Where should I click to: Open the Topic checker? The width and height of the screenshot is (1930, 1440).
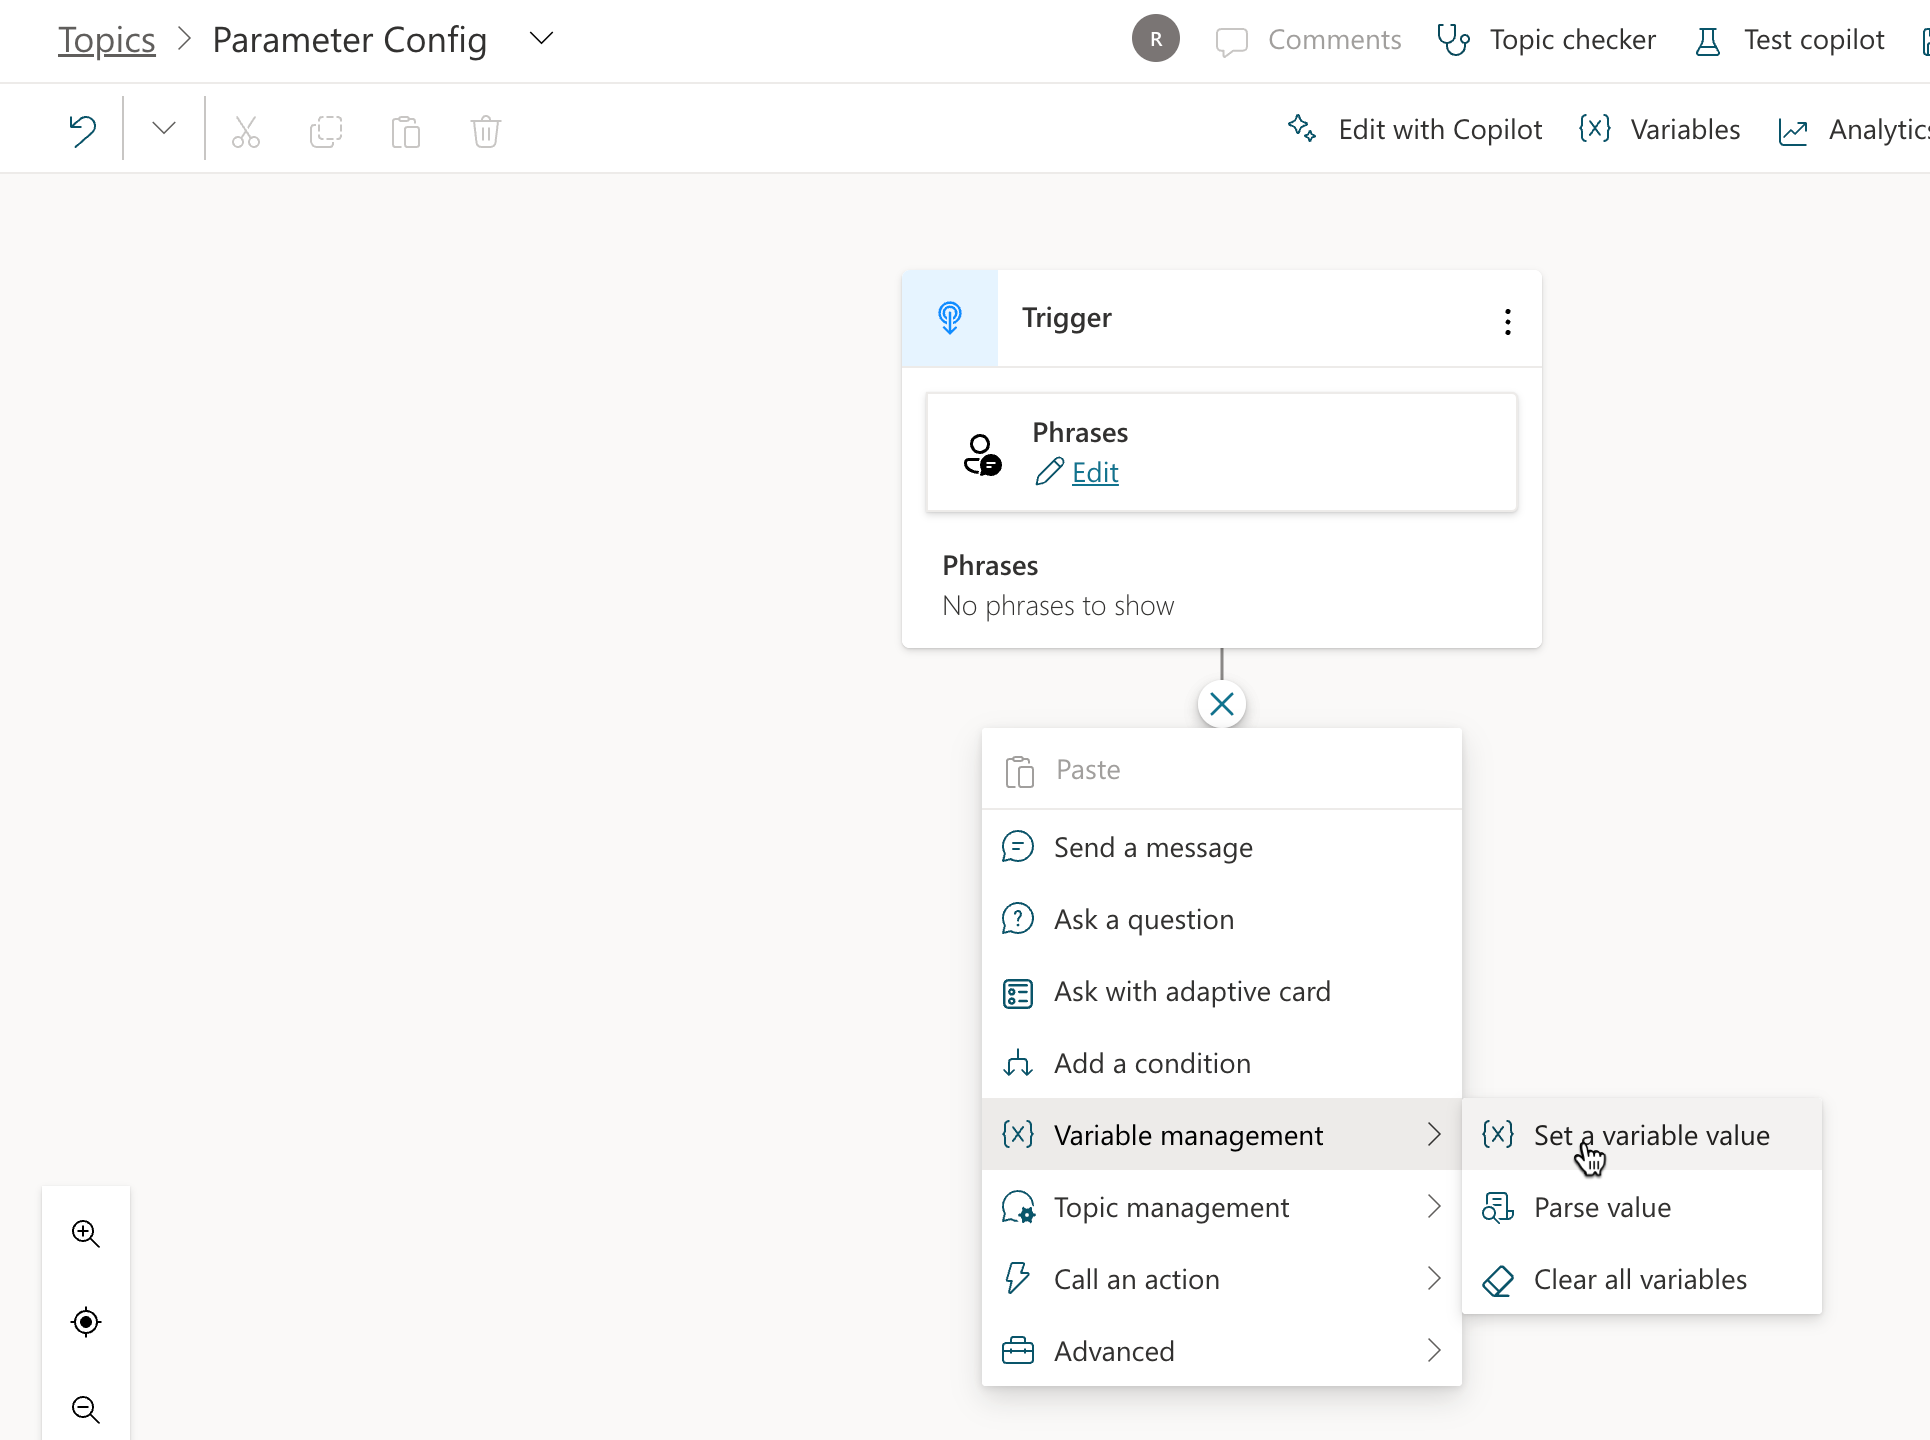(x=1546, y=40)
